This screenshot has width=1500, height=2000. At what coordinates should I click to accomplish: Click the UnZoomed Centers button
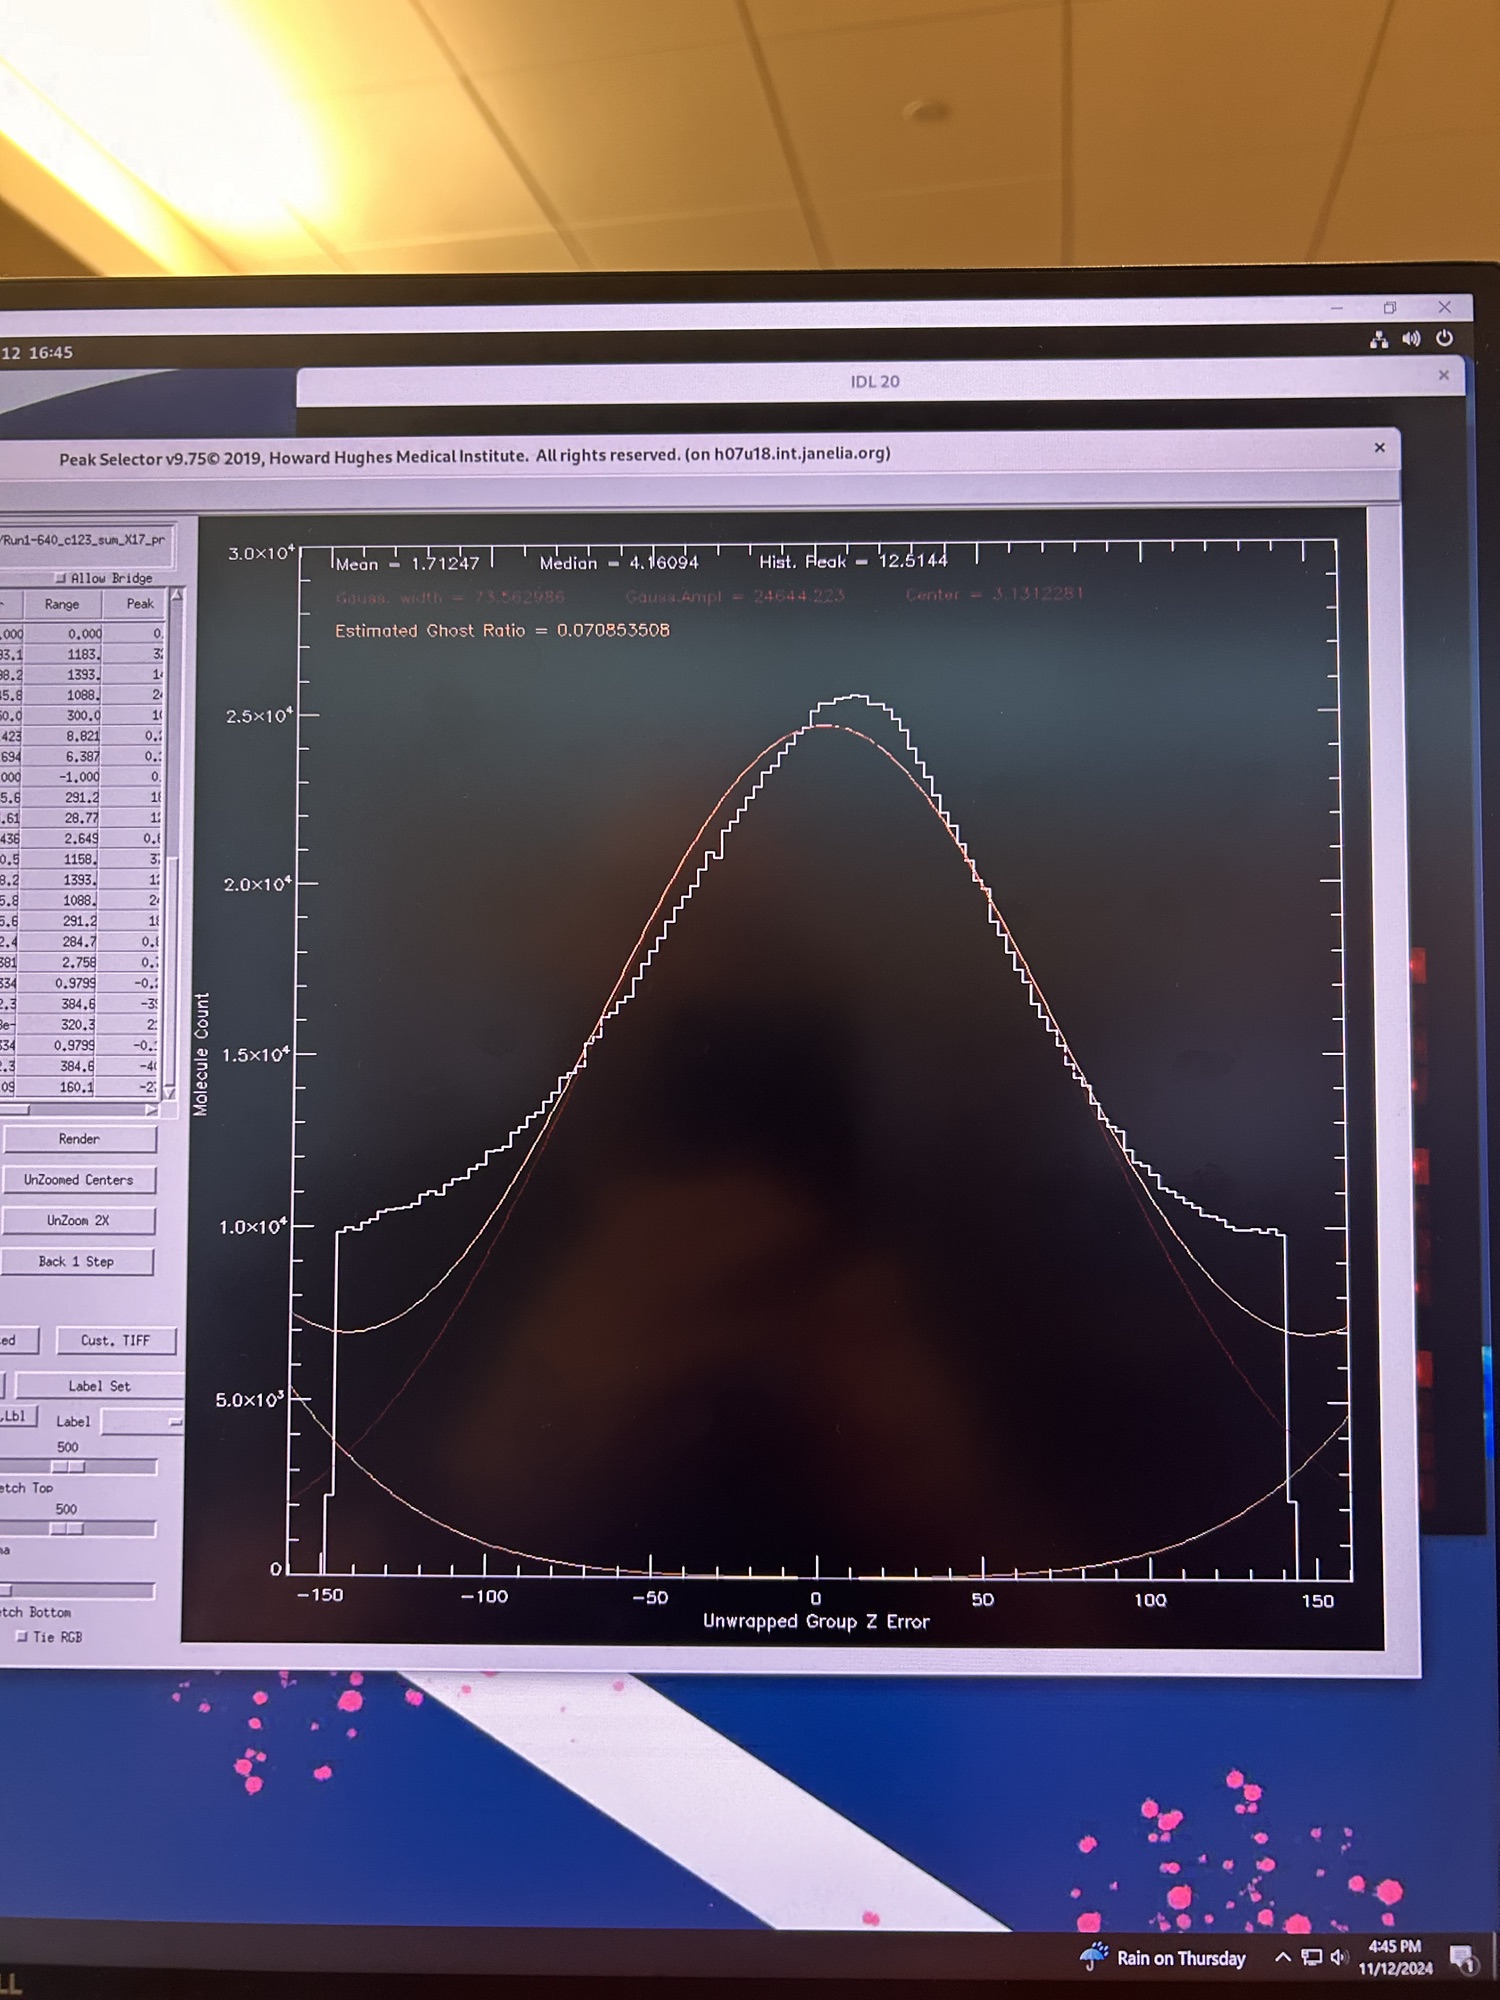pyautogui.click(x=79, y=1180)
